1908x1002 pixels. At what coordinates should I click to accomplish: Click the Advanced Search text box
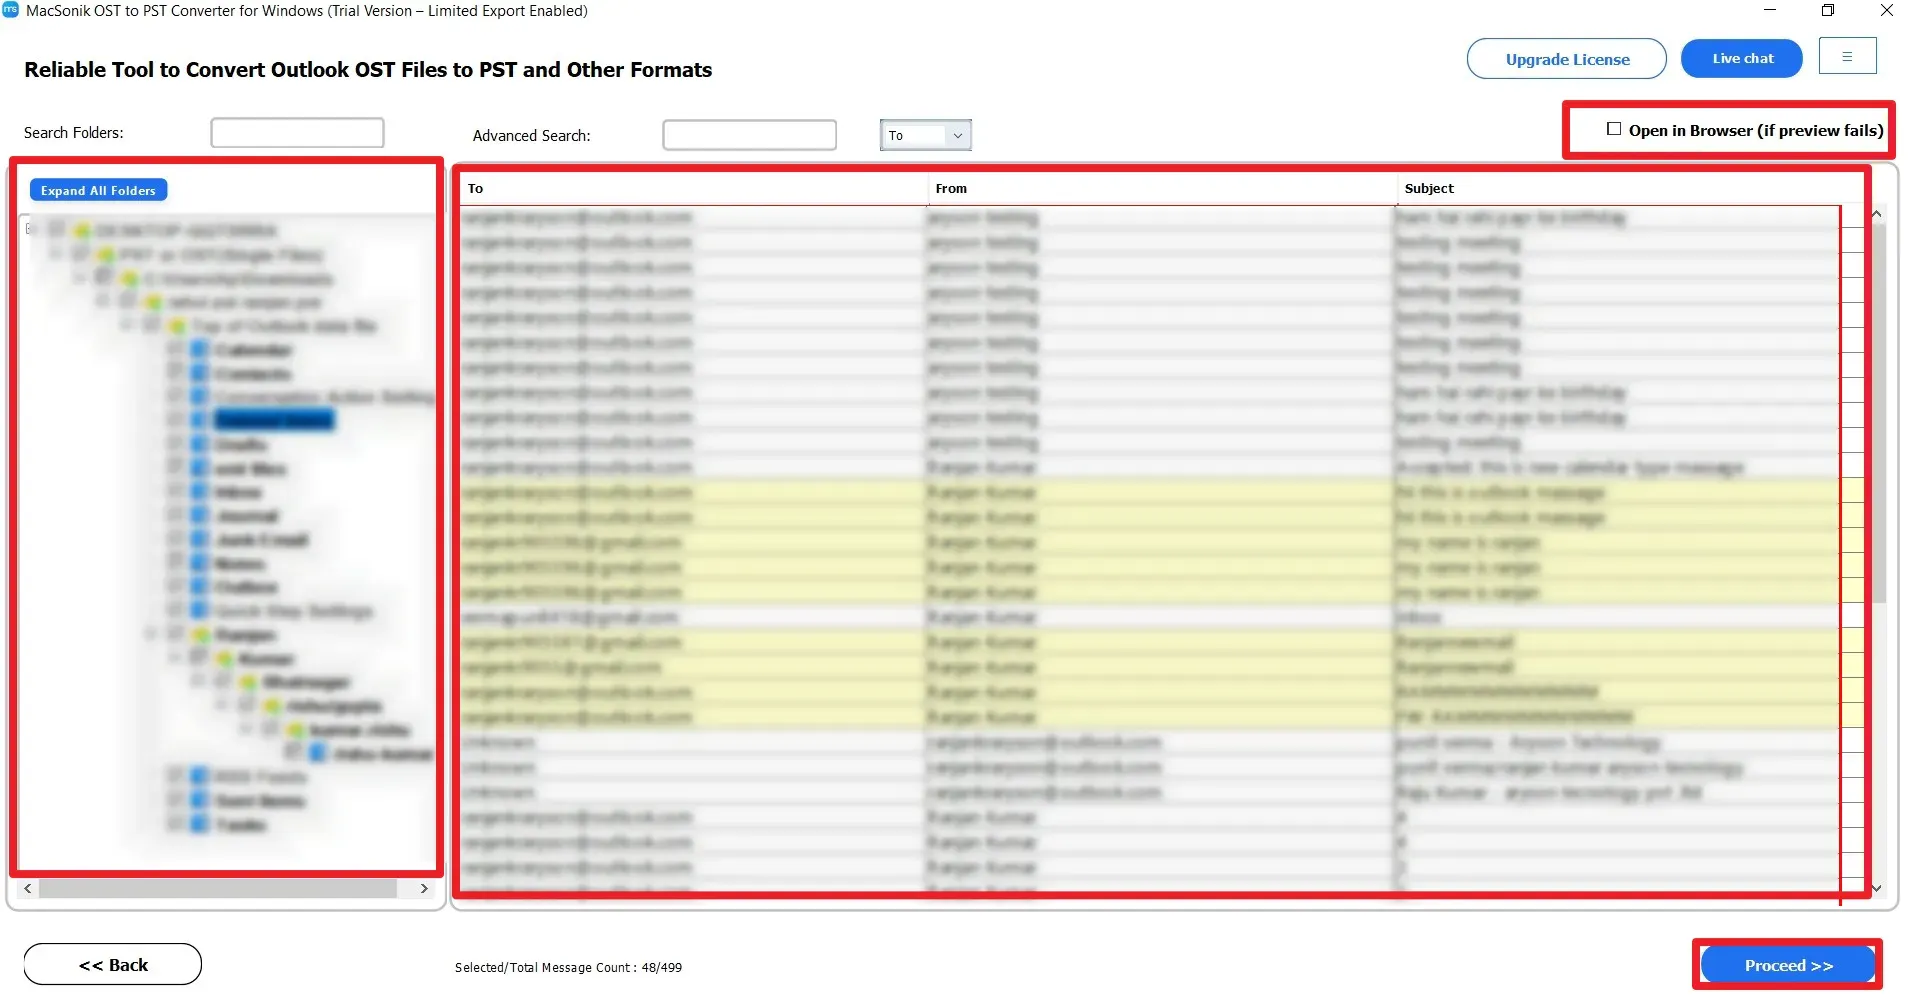click(749, 135)
